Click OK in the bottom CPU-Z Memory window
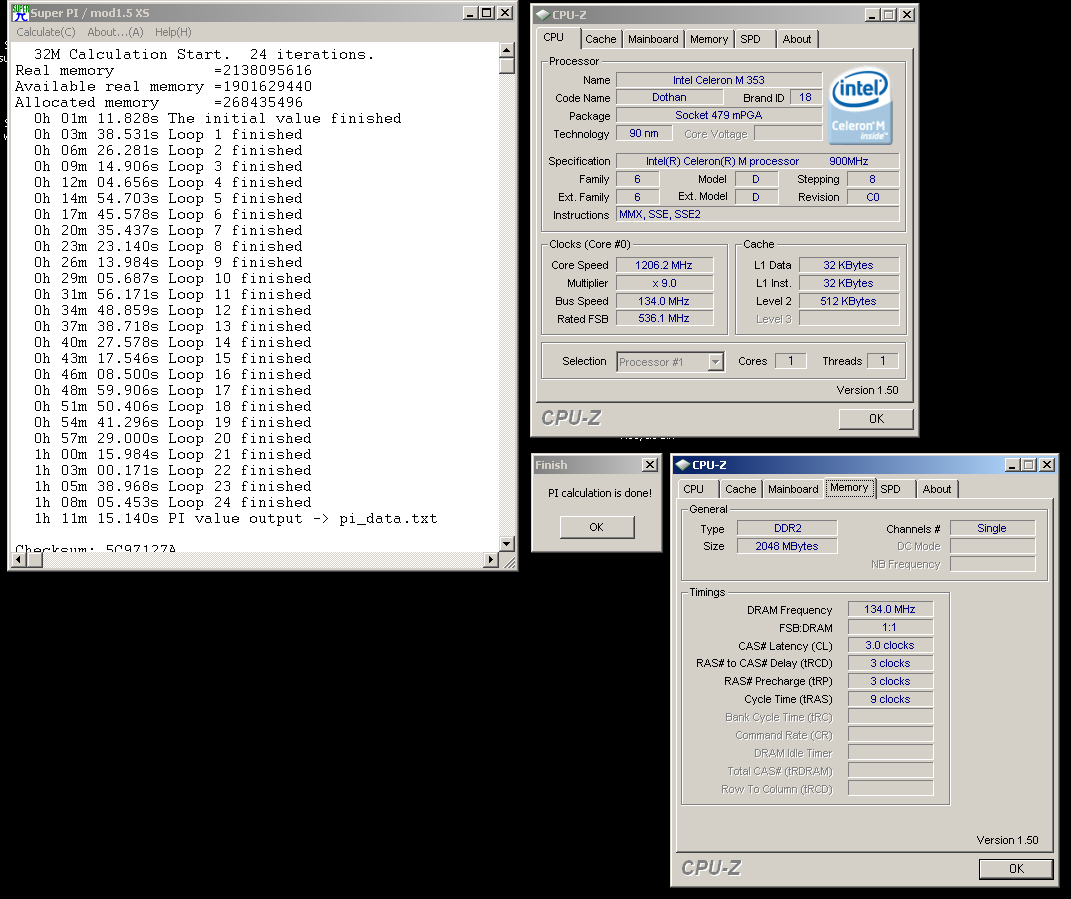 tap(1016, 868)
